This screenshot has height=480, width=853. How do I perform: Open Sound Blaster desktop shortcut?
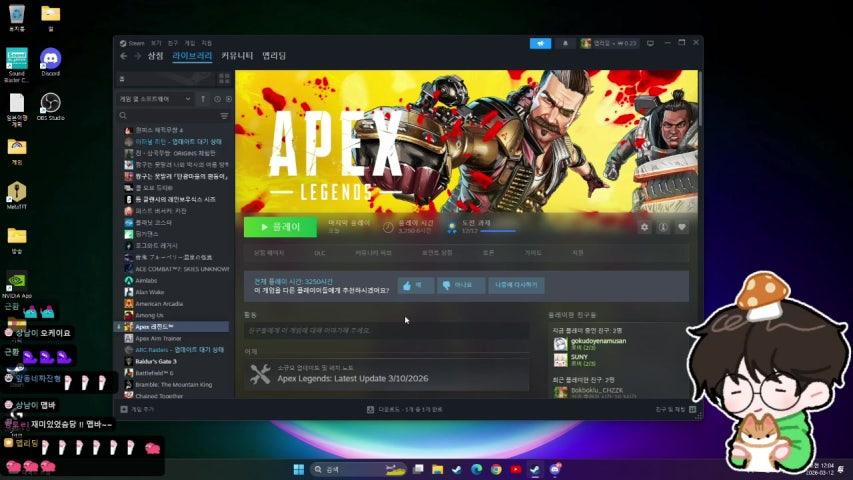[x=17, y=65]
